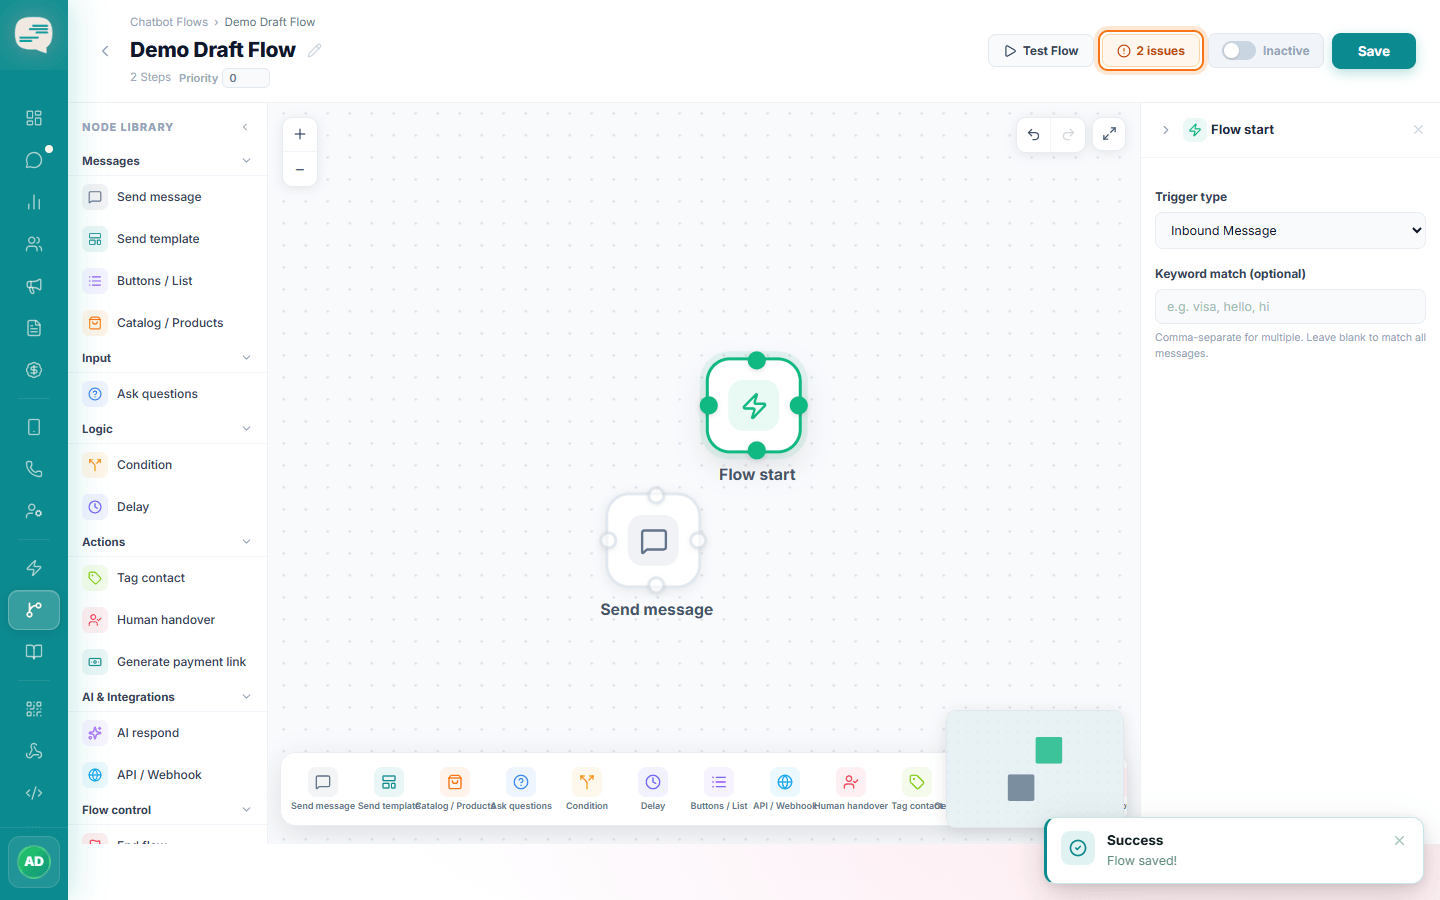The width and height of the screenshot is (1440, 900).
Task: Choose Buttons / List node from library
Action: 167,281
